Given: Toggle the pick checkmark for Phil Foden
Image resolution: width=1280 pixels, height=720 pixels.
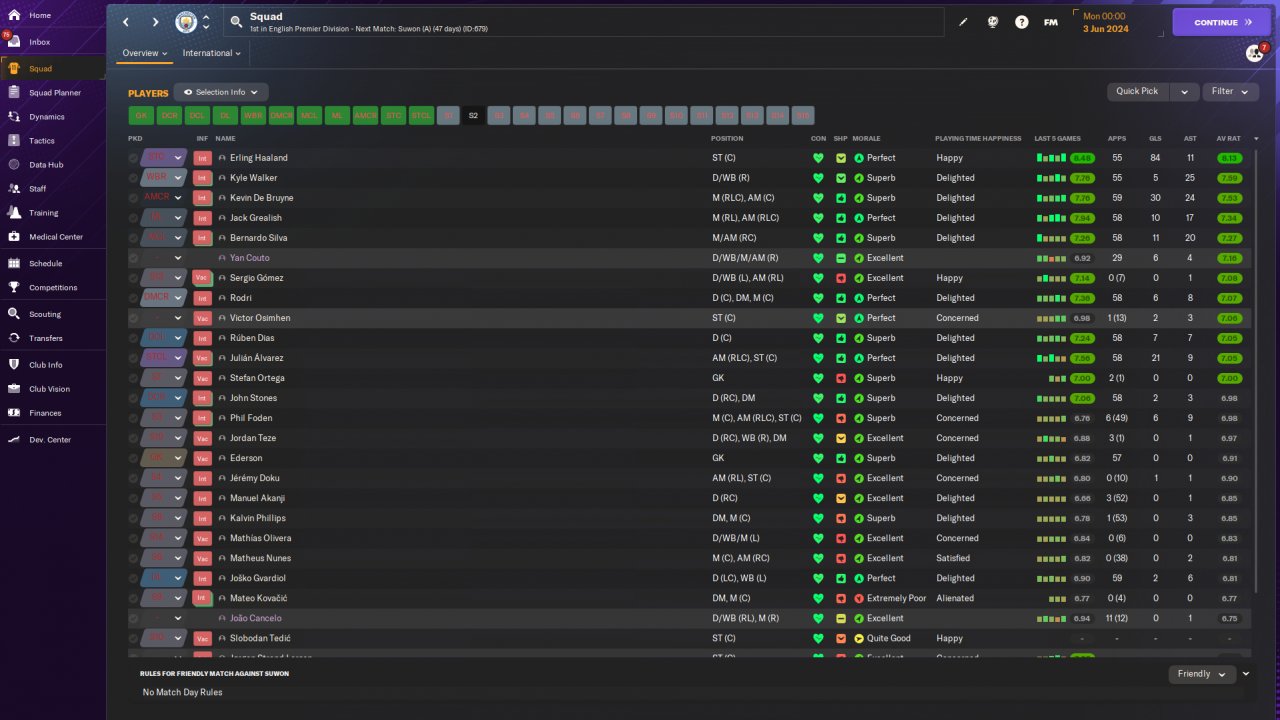Looking at the screenshot, I should (x=134, y=418).
